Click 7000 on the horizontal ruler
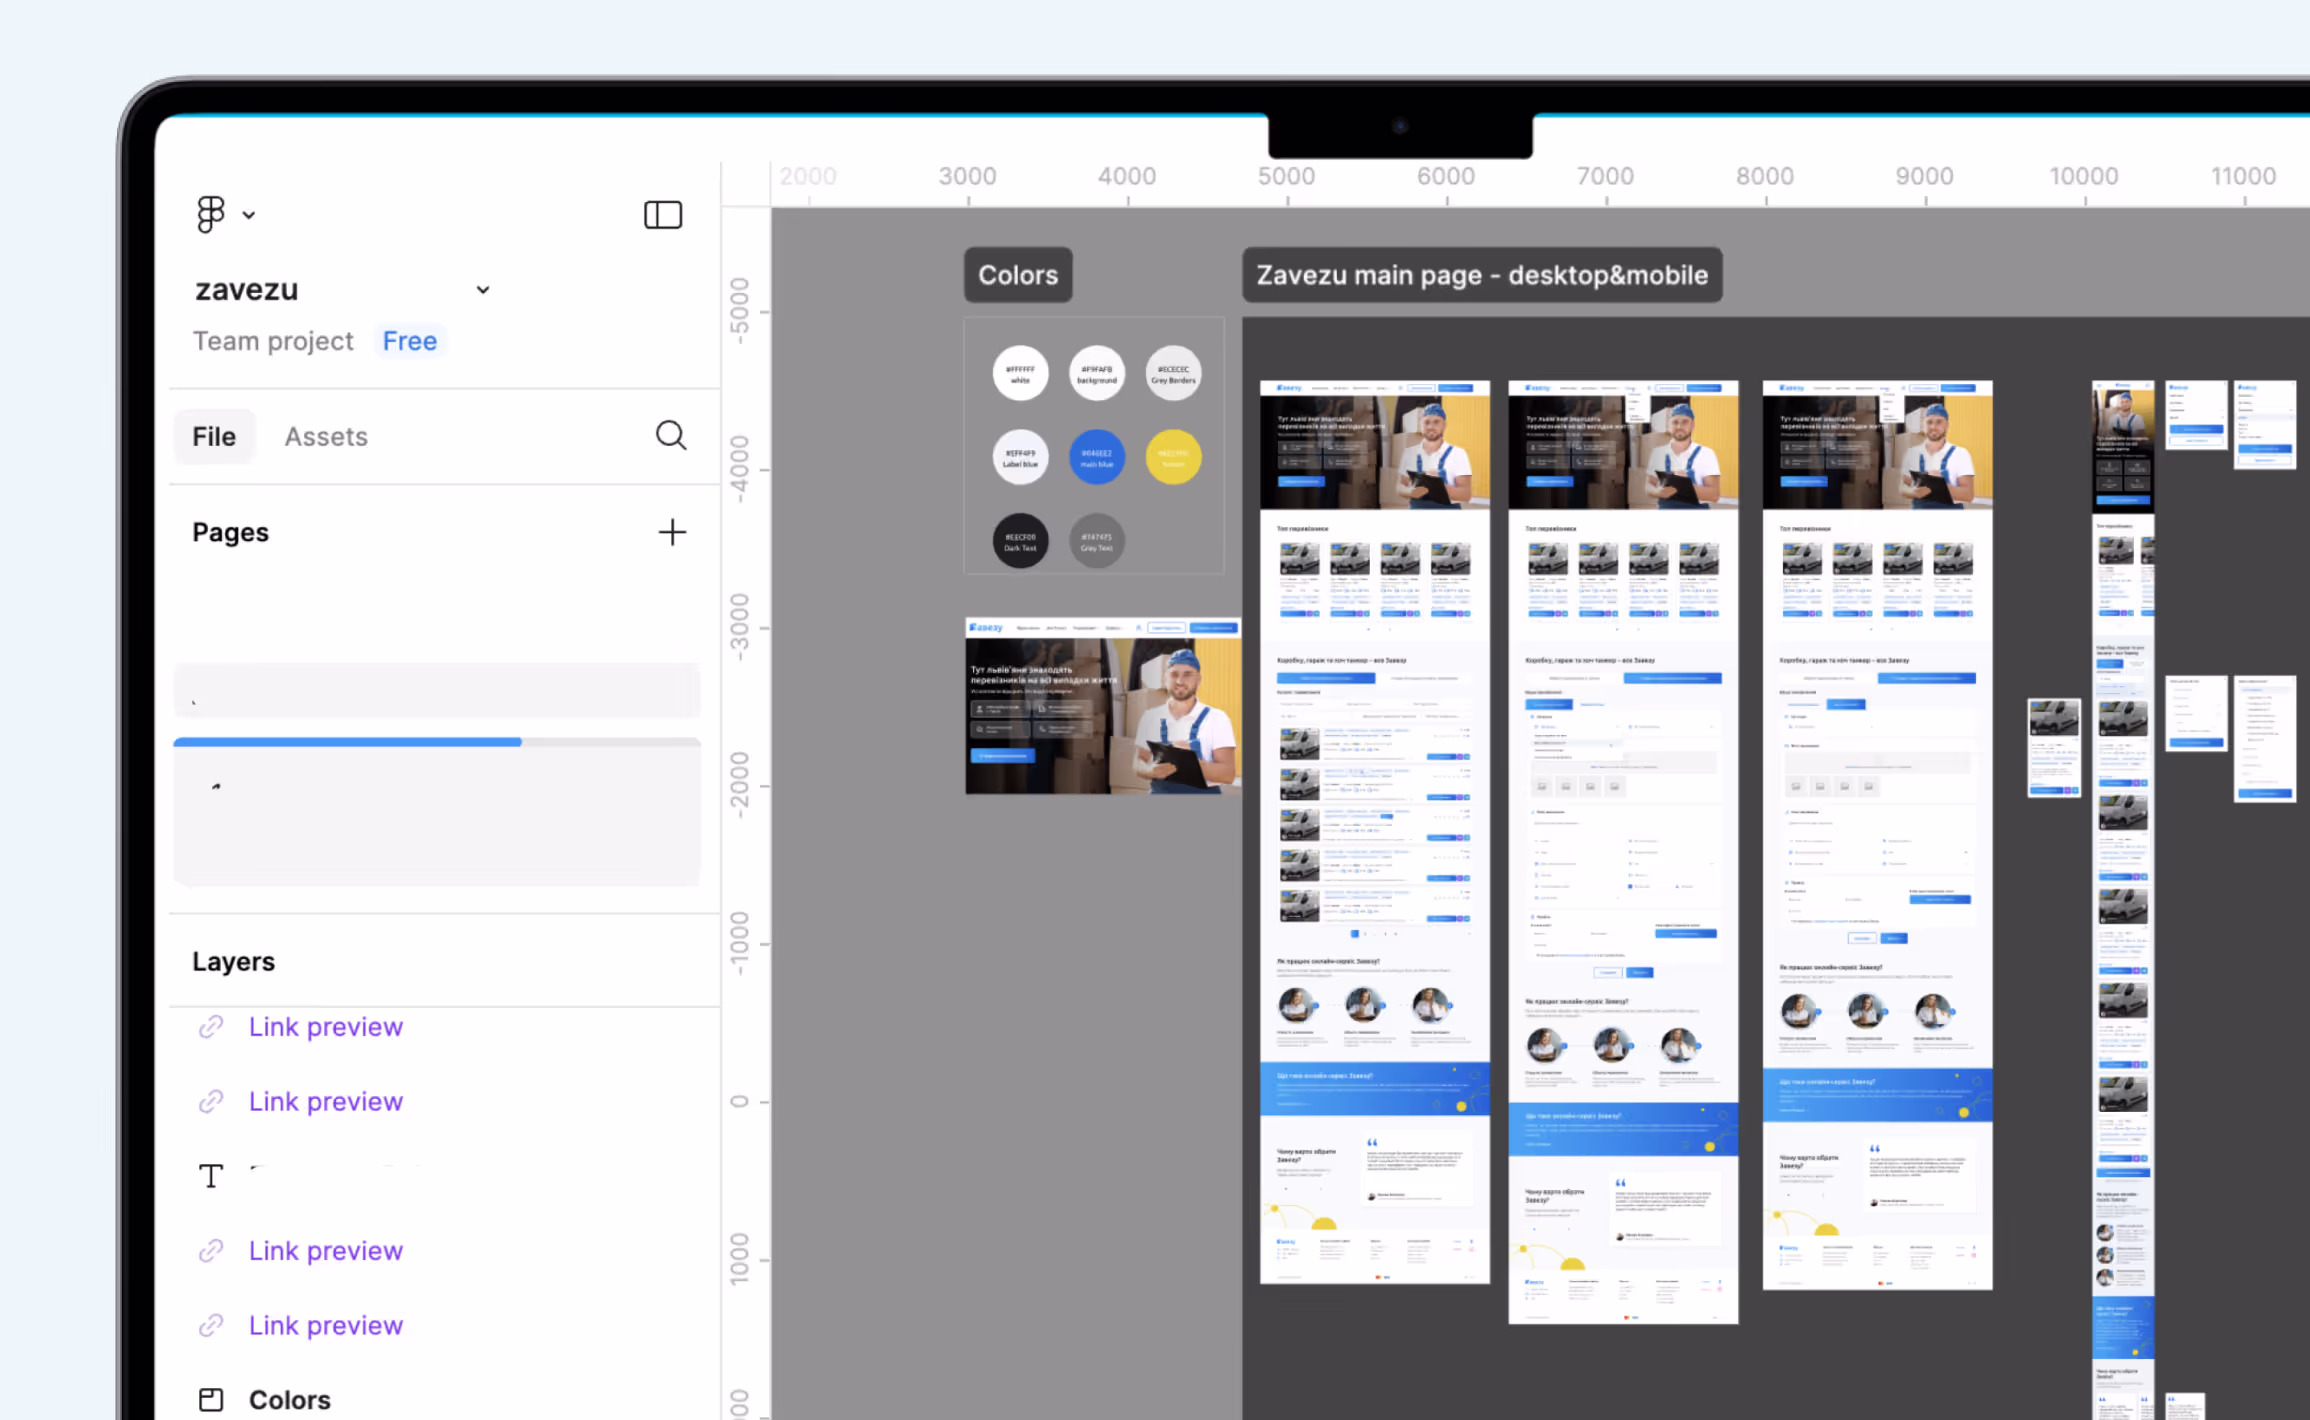Screen dimensions: 2310x1420 [x=1605, y=176]
